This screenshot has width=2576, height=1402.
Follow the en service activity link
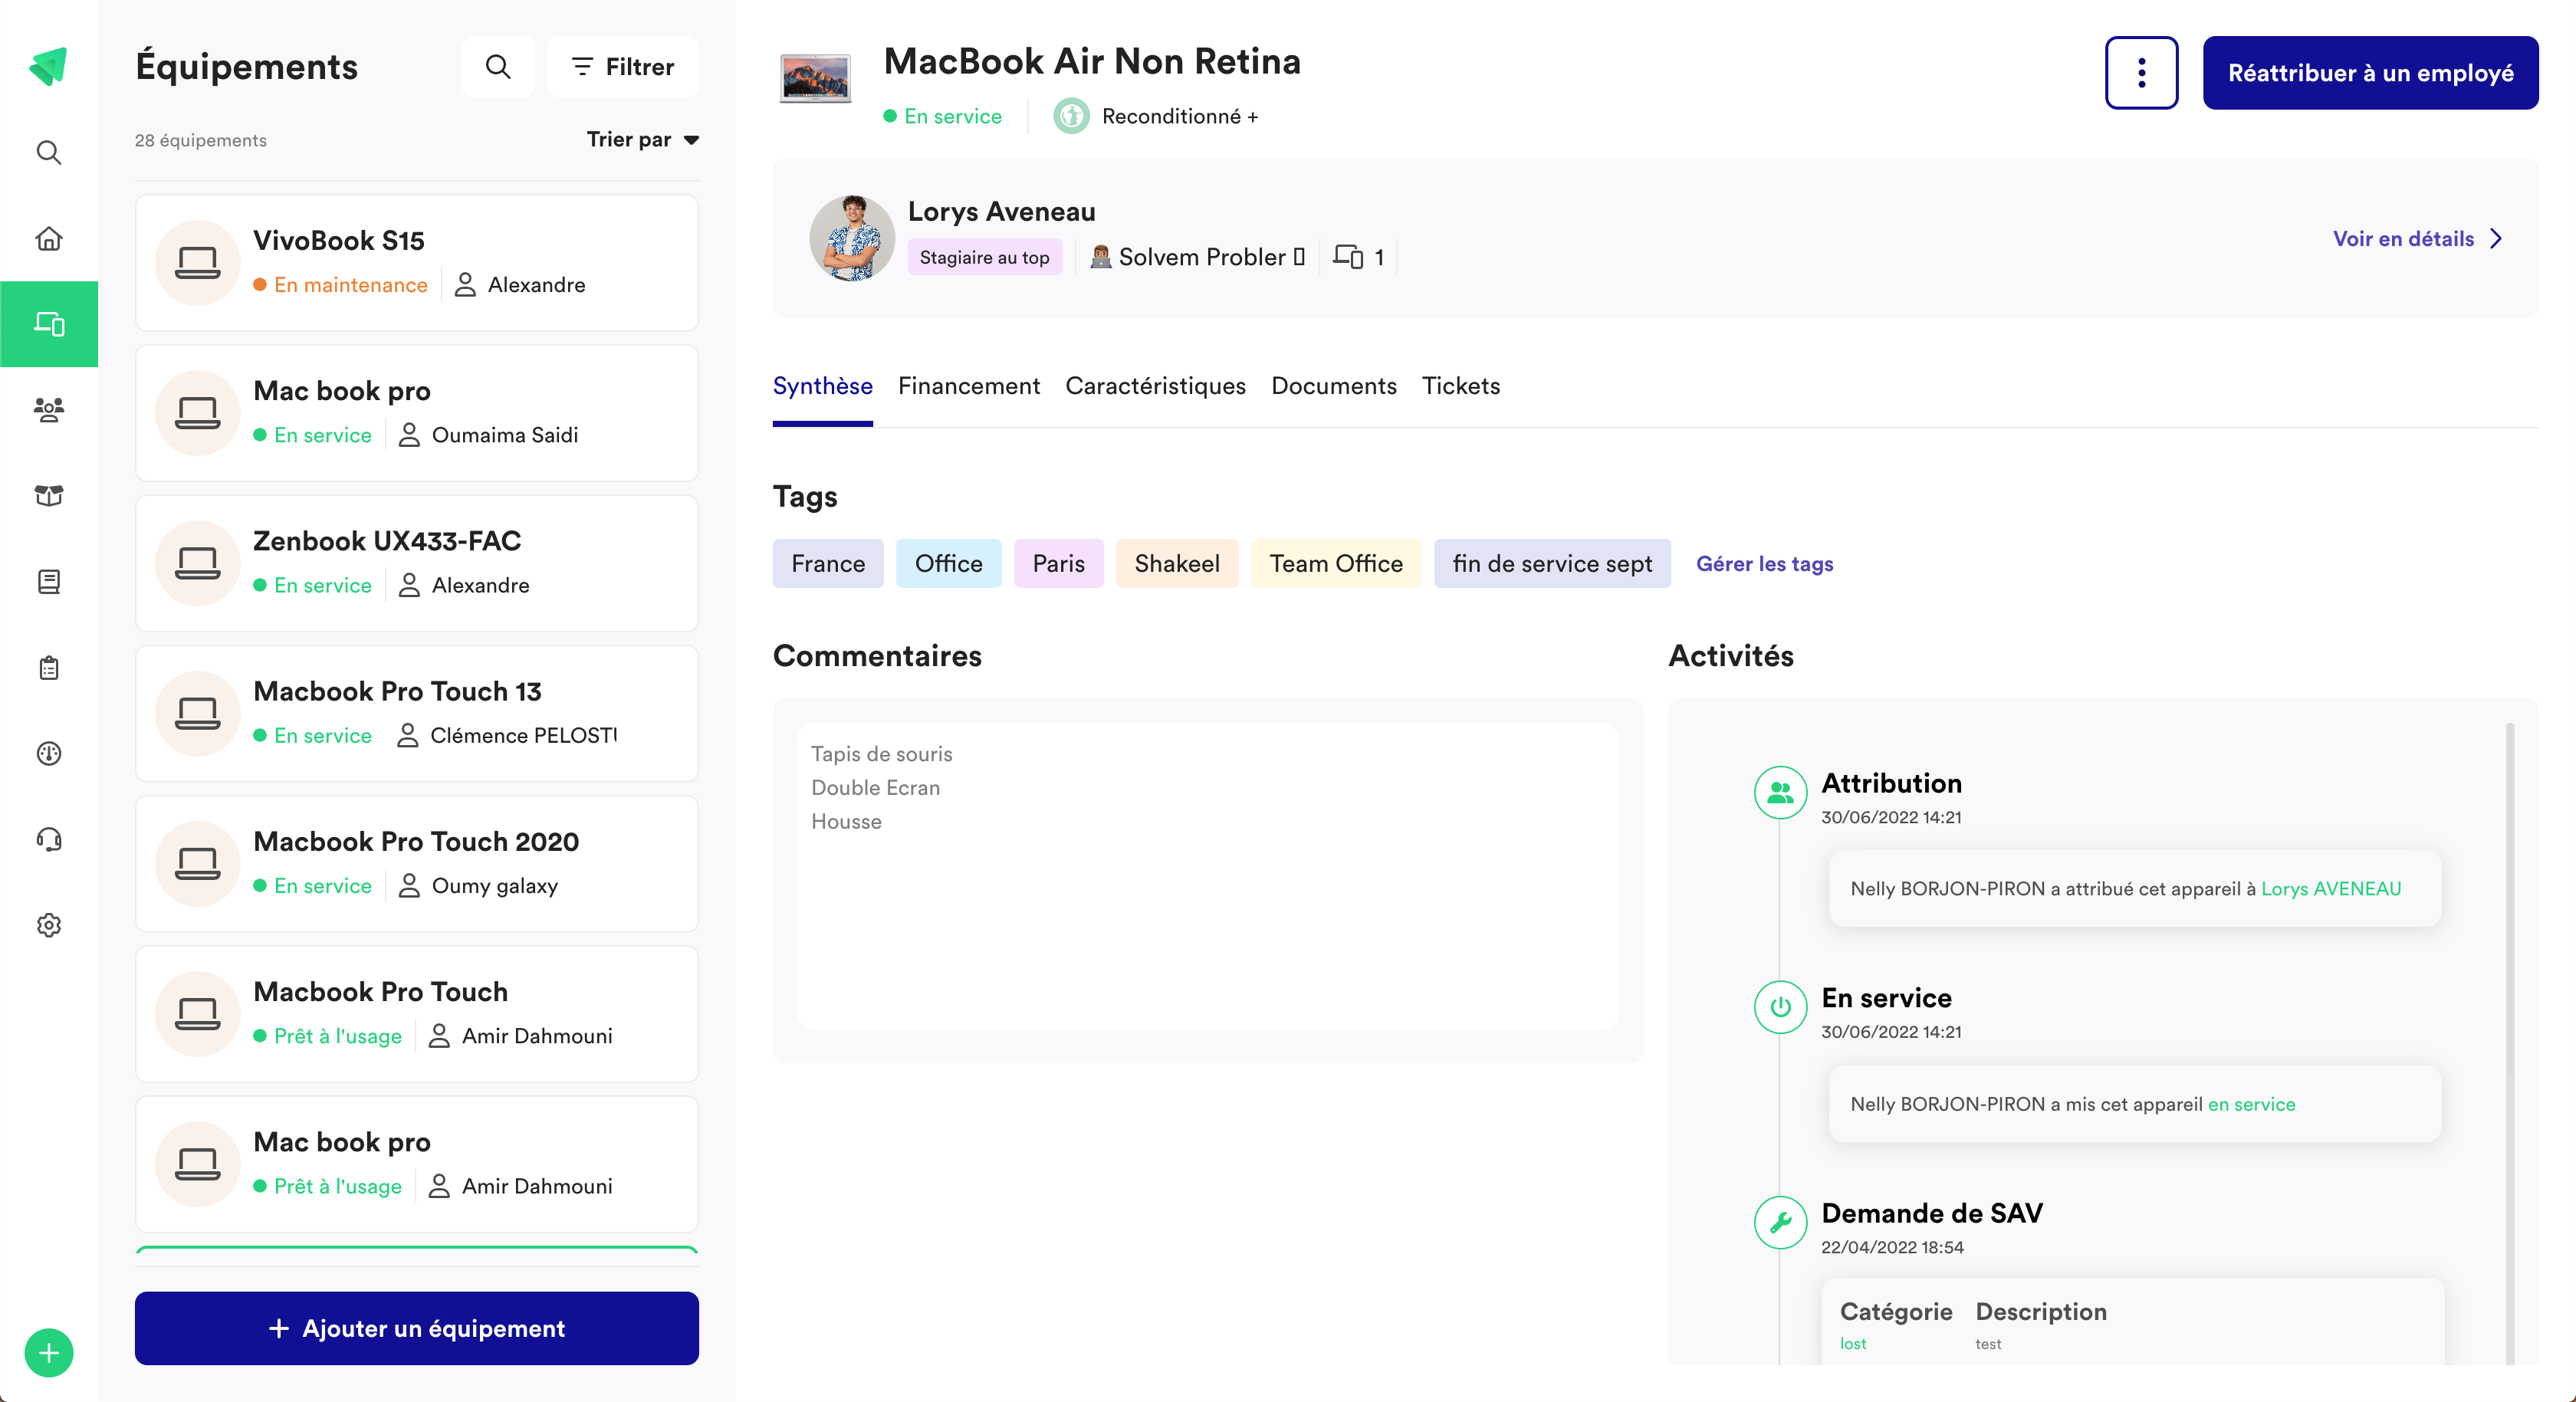tap(2251, 1104)
